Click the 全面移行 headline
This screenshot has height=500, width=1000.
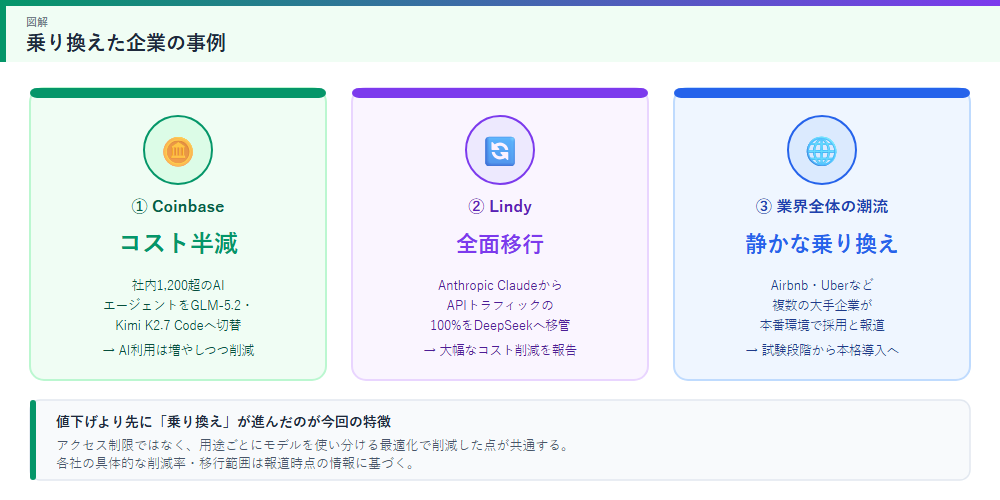coord(499,244)
